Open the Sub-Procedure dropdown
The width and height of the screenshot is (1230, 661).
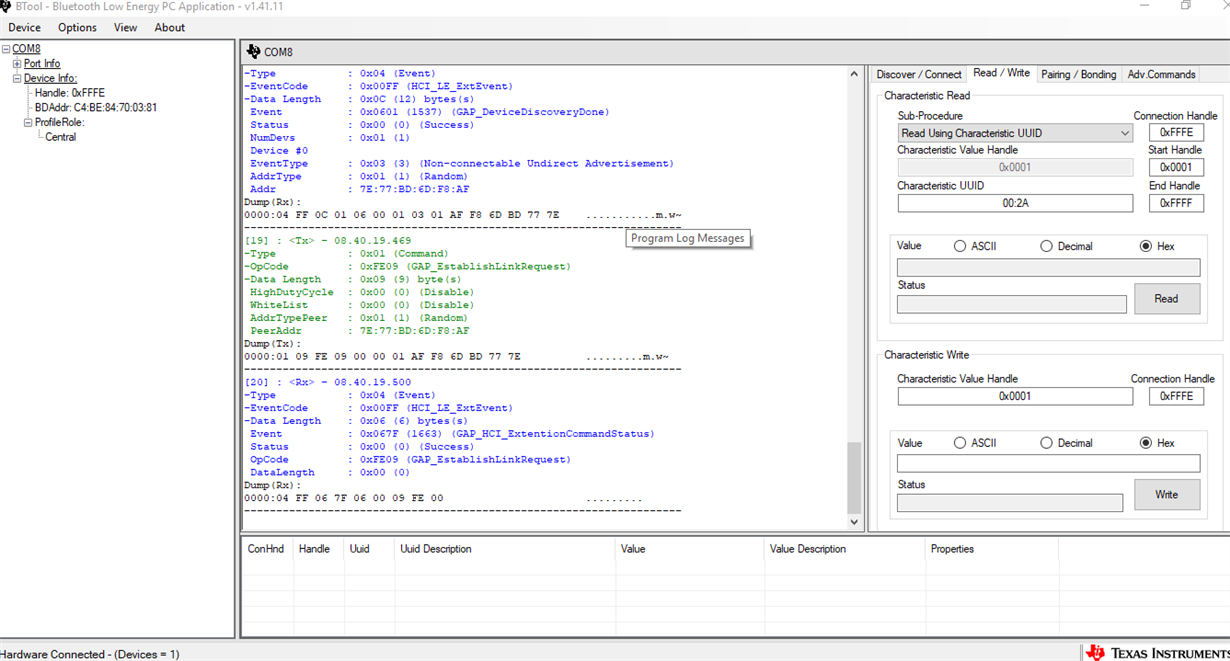(1014, 133)
